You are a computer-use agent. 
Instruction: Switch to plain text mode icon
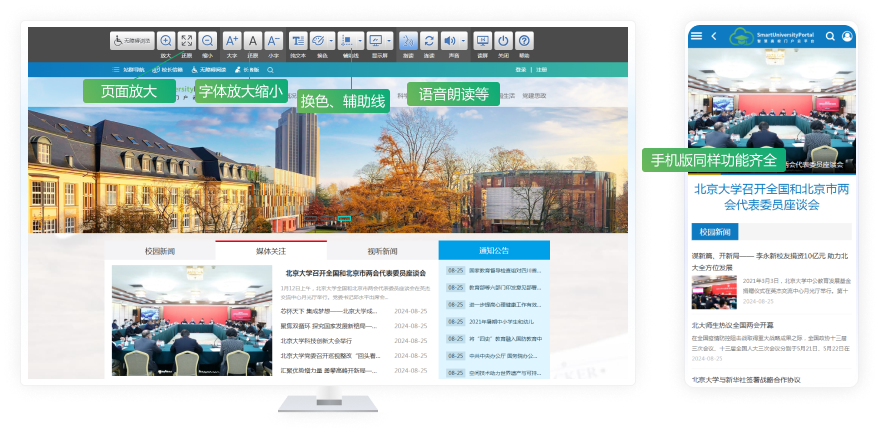[x=297, y=41]
